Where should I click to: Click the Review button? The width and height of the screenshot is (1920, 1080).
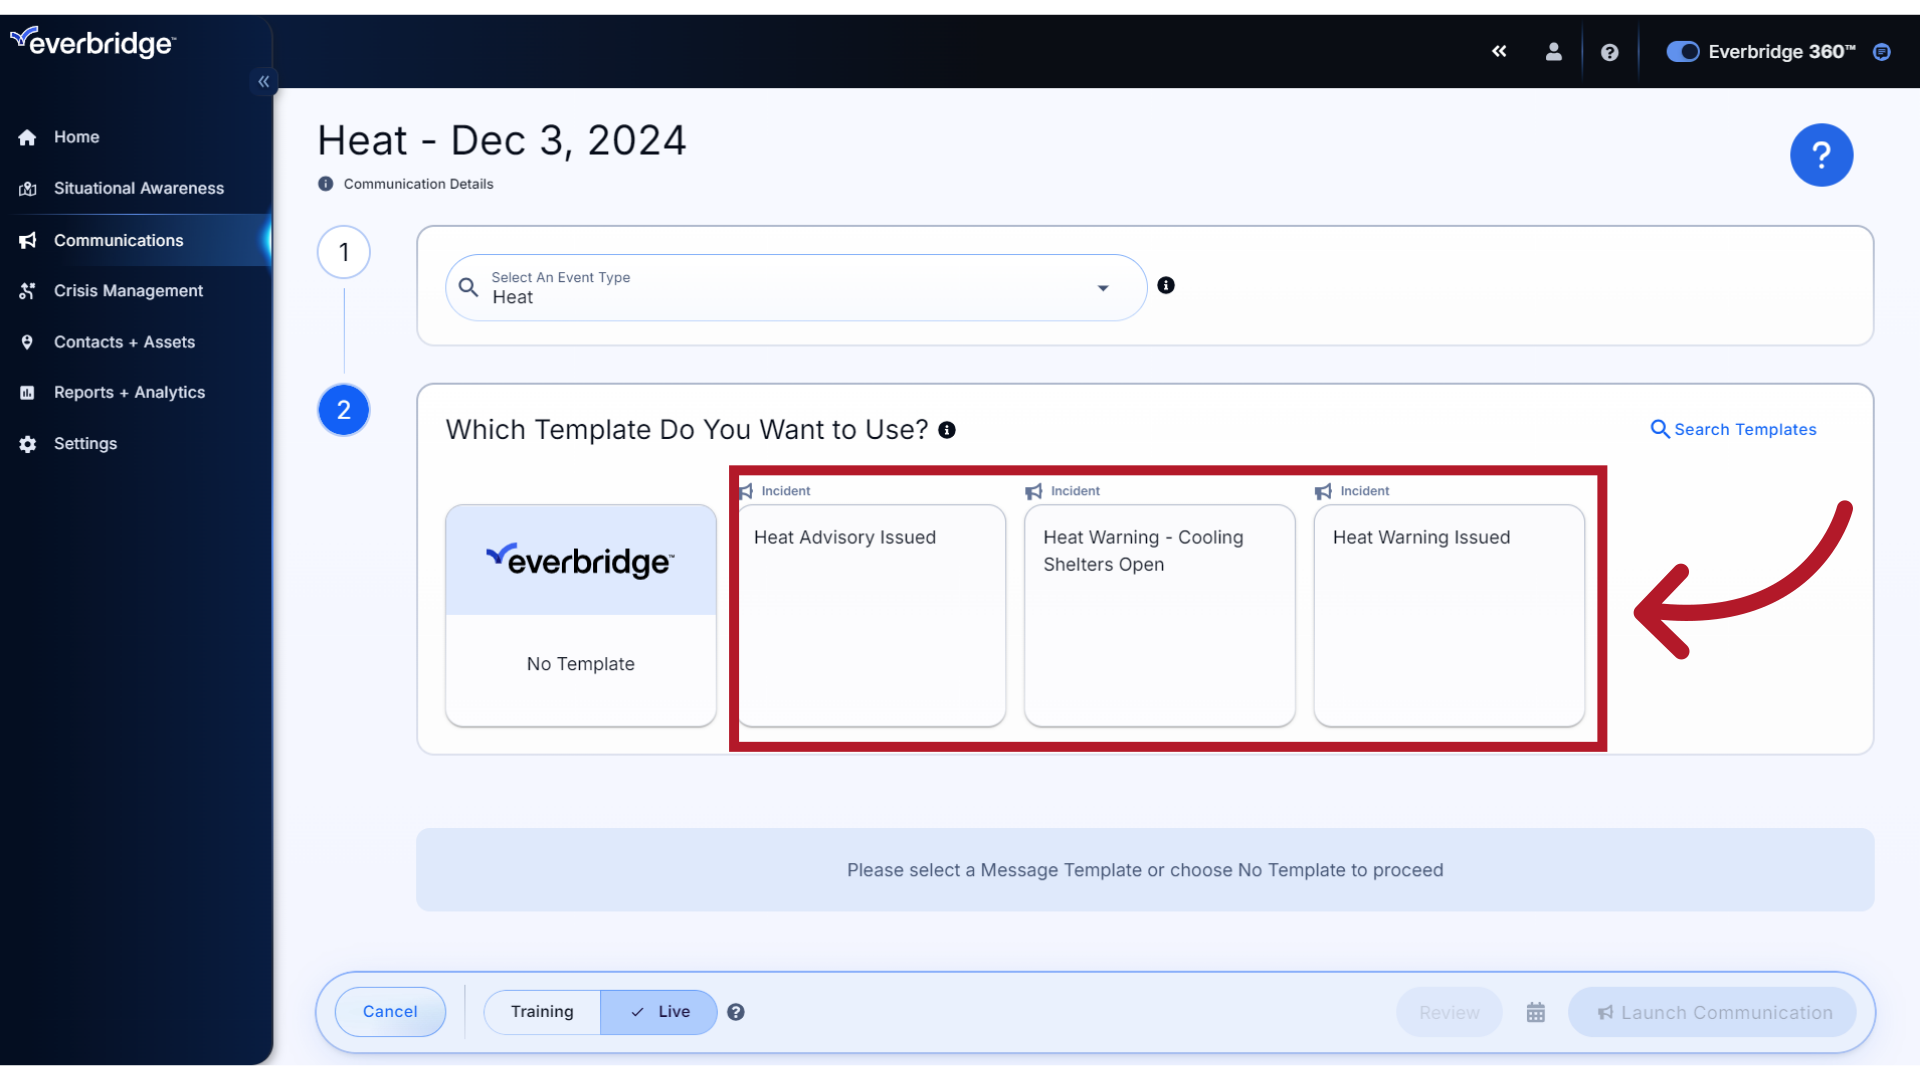click(1449, 1013)
